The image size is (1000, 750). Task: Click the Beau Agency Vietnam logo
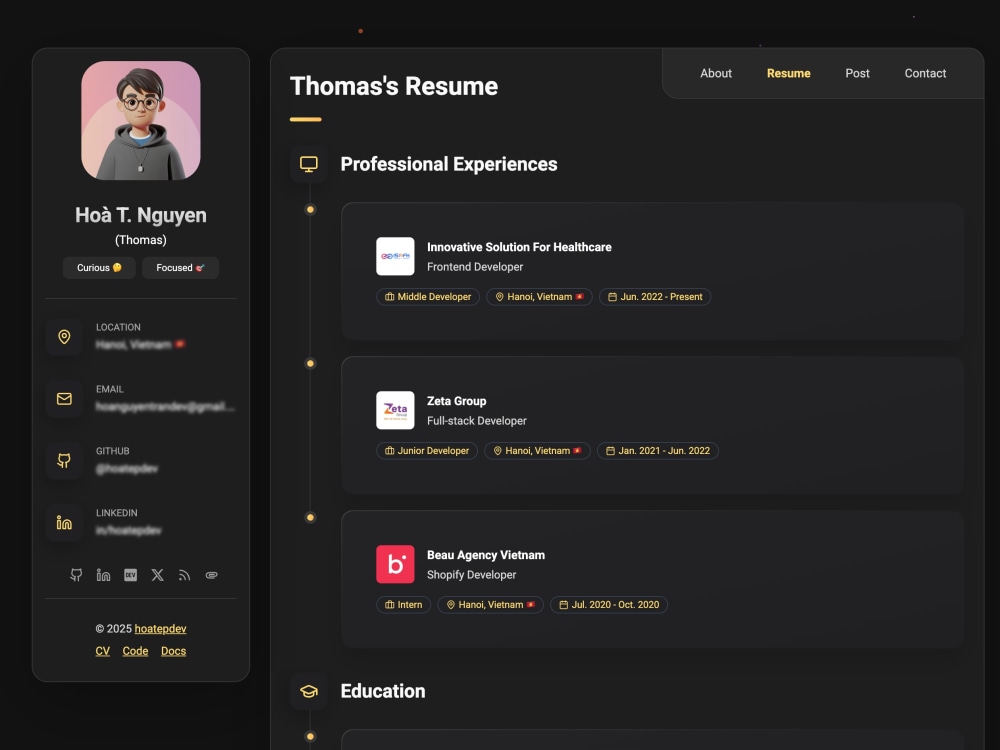pos(395,564)
